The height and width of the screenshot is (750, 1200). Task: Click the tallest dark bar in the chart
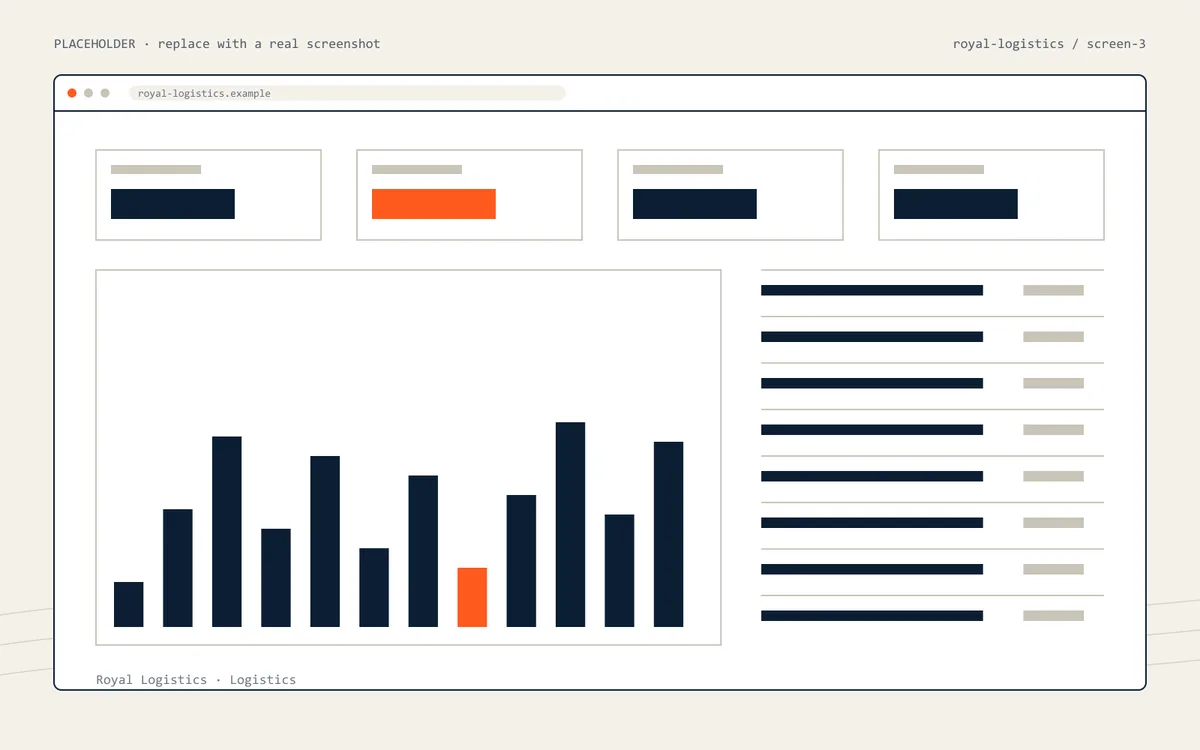click(570, 524)
